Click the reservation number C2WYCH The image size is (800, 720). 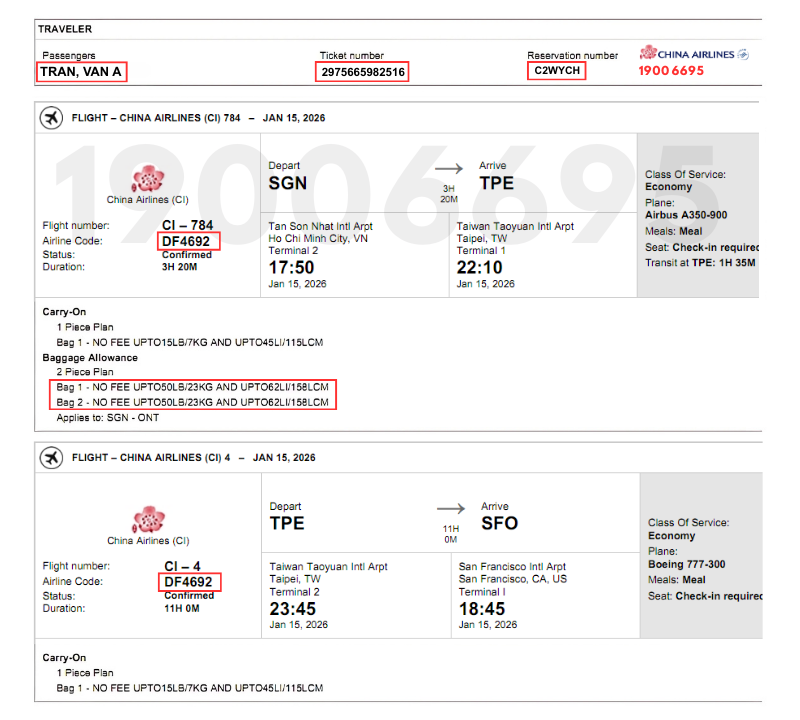[x=555, y=71]
